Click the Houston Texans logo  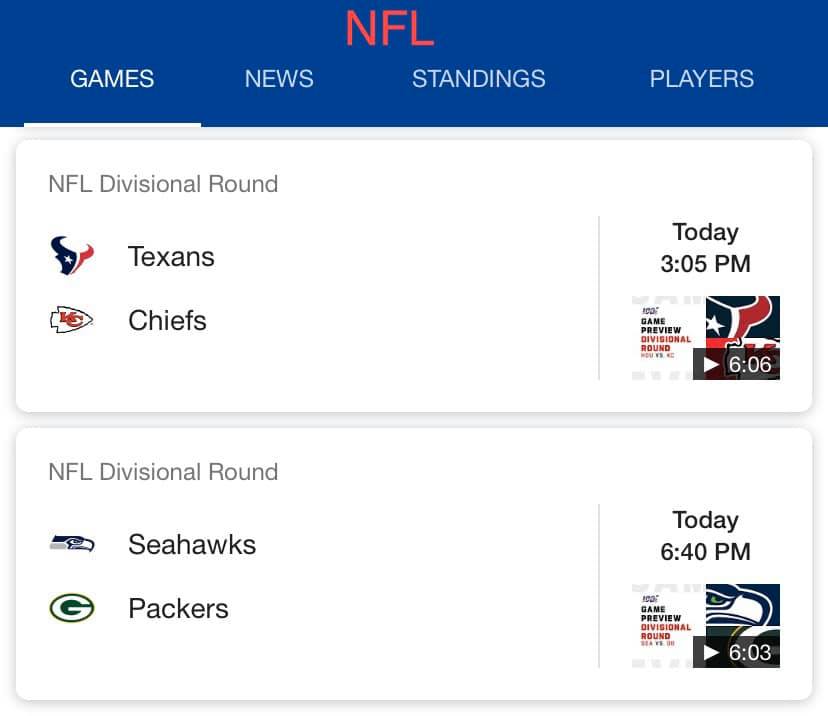point(72,256)
